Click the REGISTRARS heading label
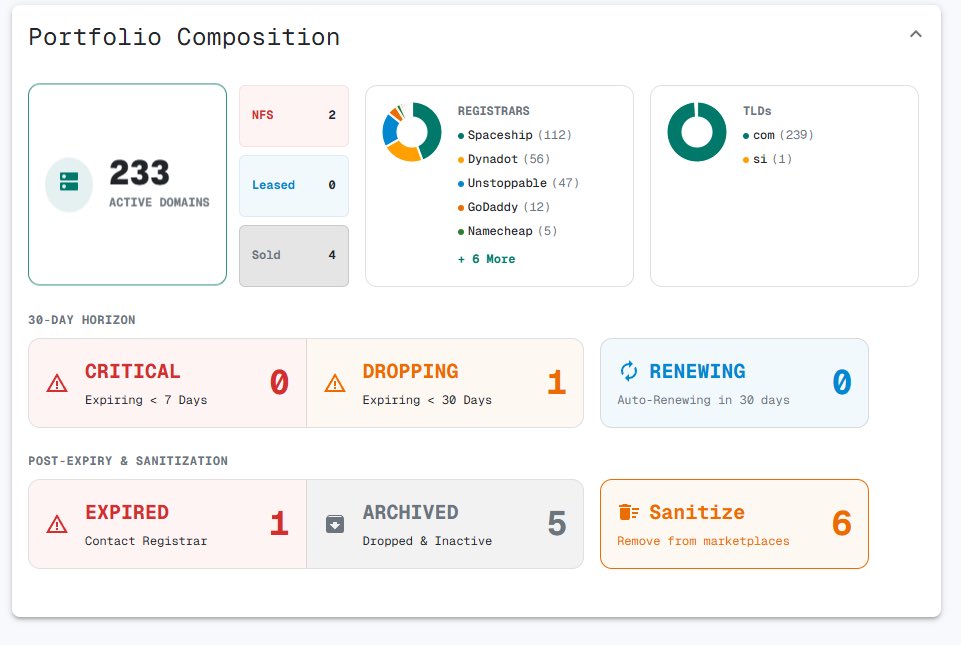The width and height of the screenshot is (961, 645). pyautogui.click(x=493, y=111)
